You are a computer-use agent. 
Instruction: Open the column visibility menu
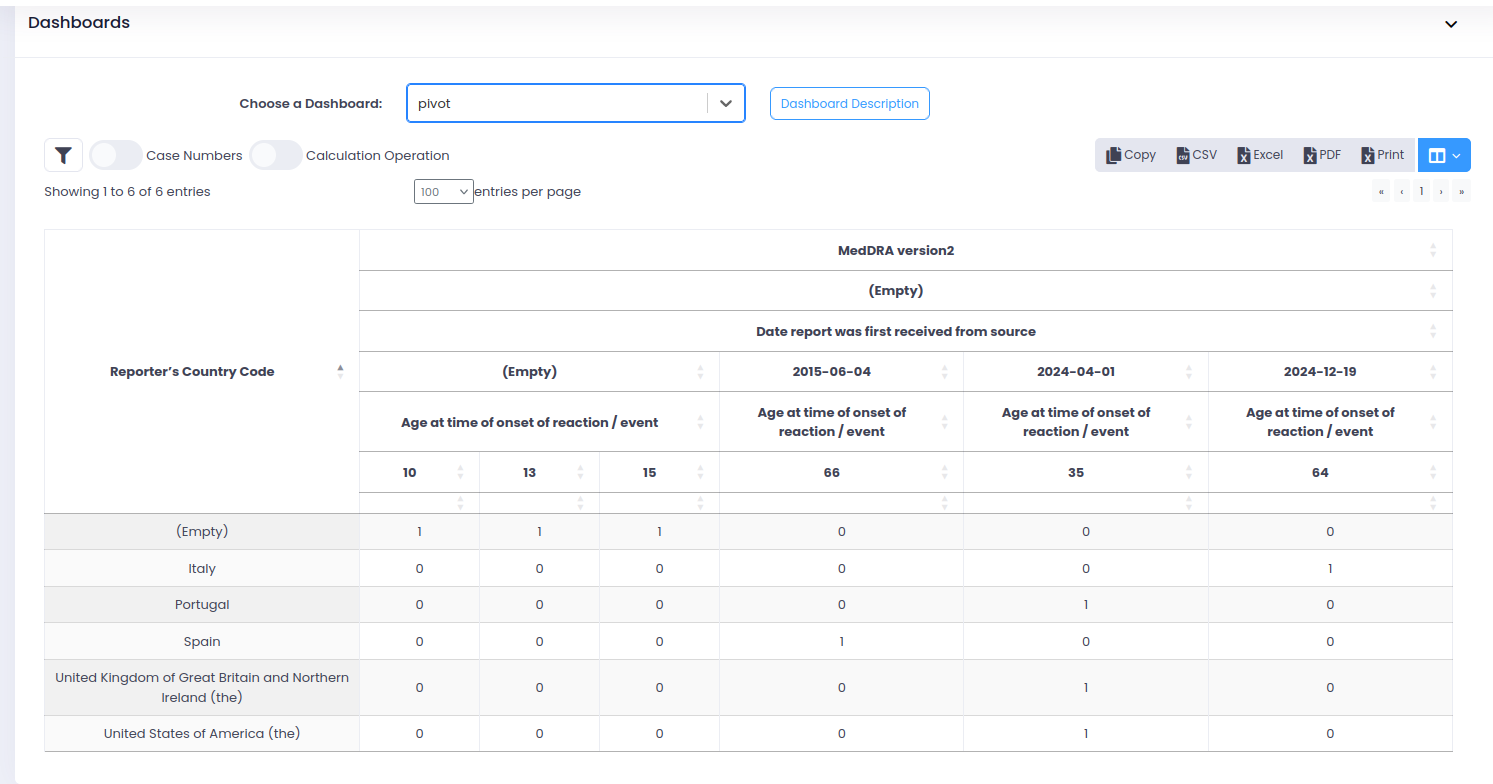(1444, 155)
